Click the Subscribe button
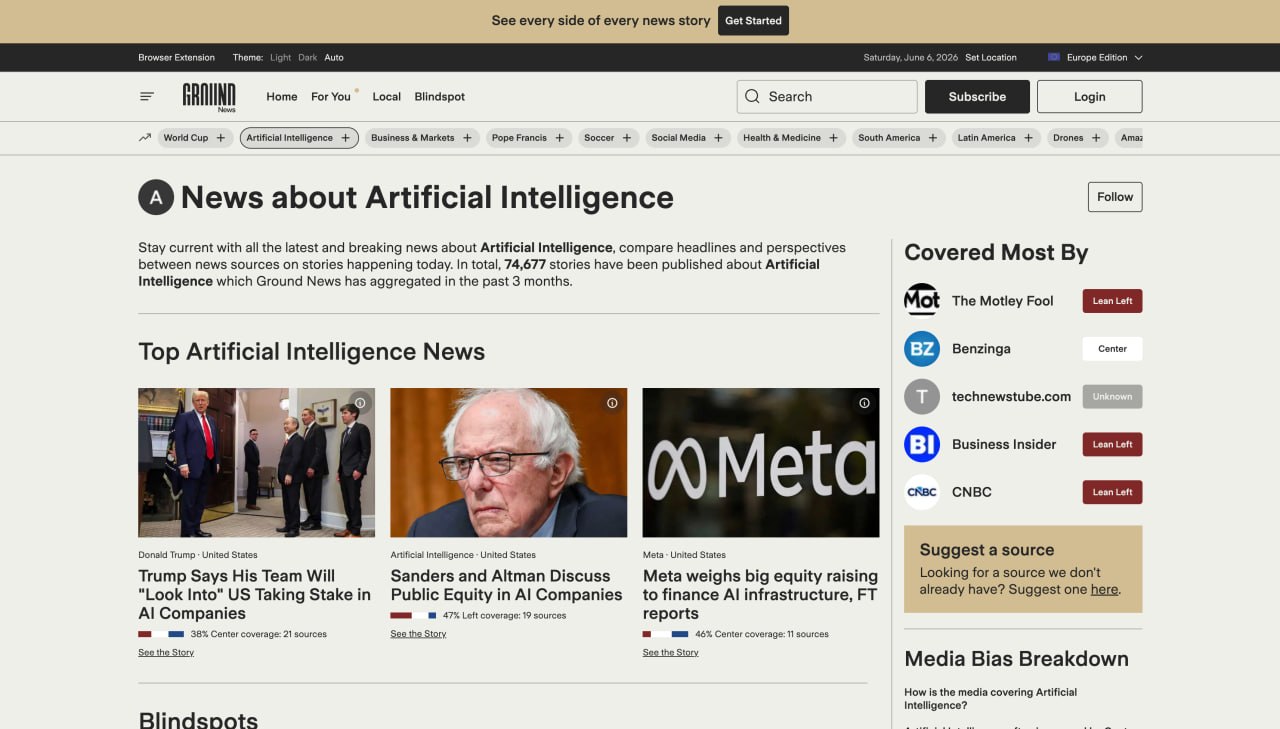 (977, 97)
